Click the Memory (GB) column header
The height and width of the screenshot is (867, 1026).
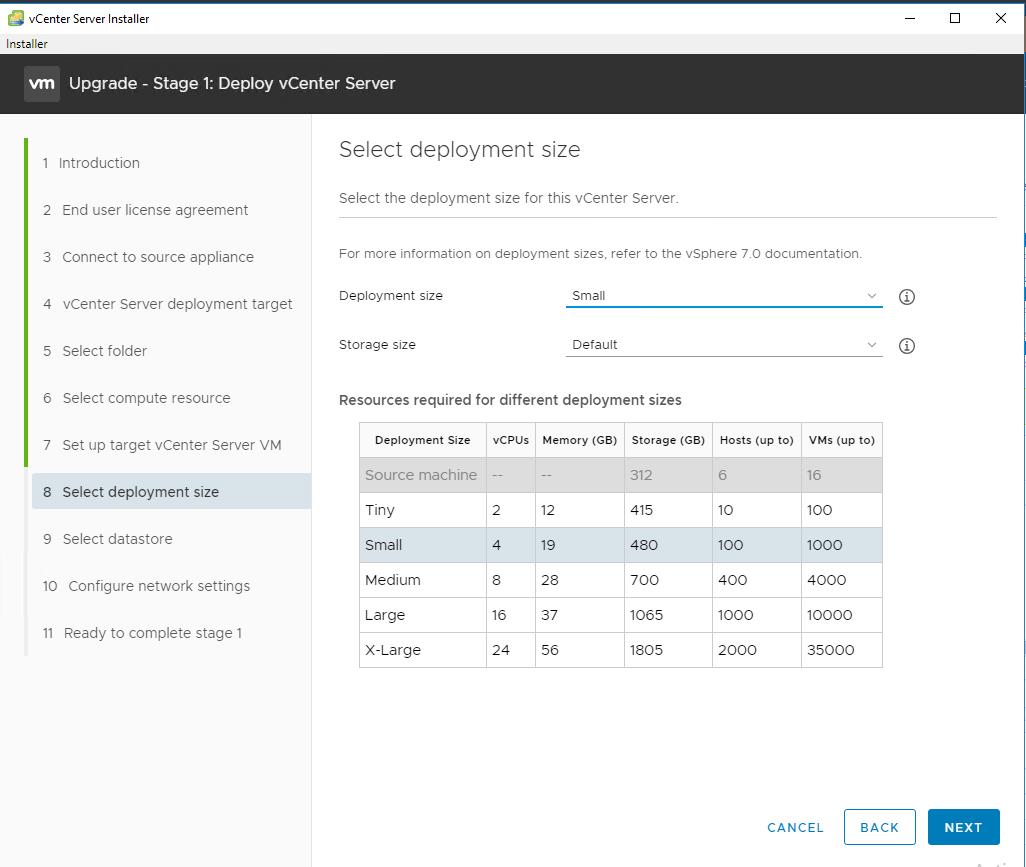[x=580, y=440]
